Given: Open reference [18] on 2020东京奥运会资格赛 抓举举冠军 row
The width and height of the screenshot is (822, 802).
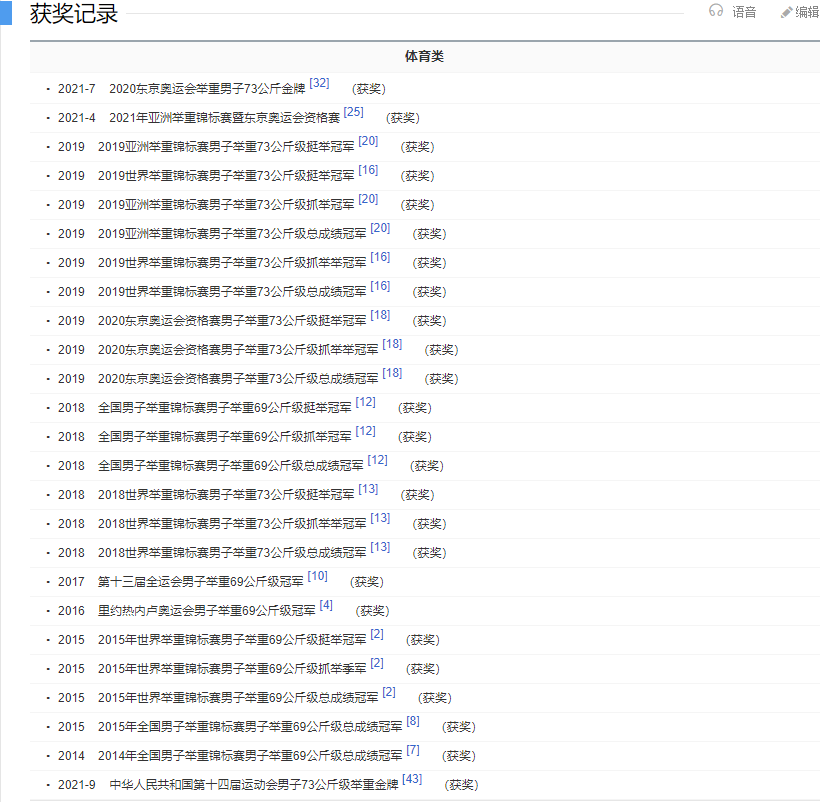Looking at the screenshot, I should pyautogui.click(x=392, y=344).
